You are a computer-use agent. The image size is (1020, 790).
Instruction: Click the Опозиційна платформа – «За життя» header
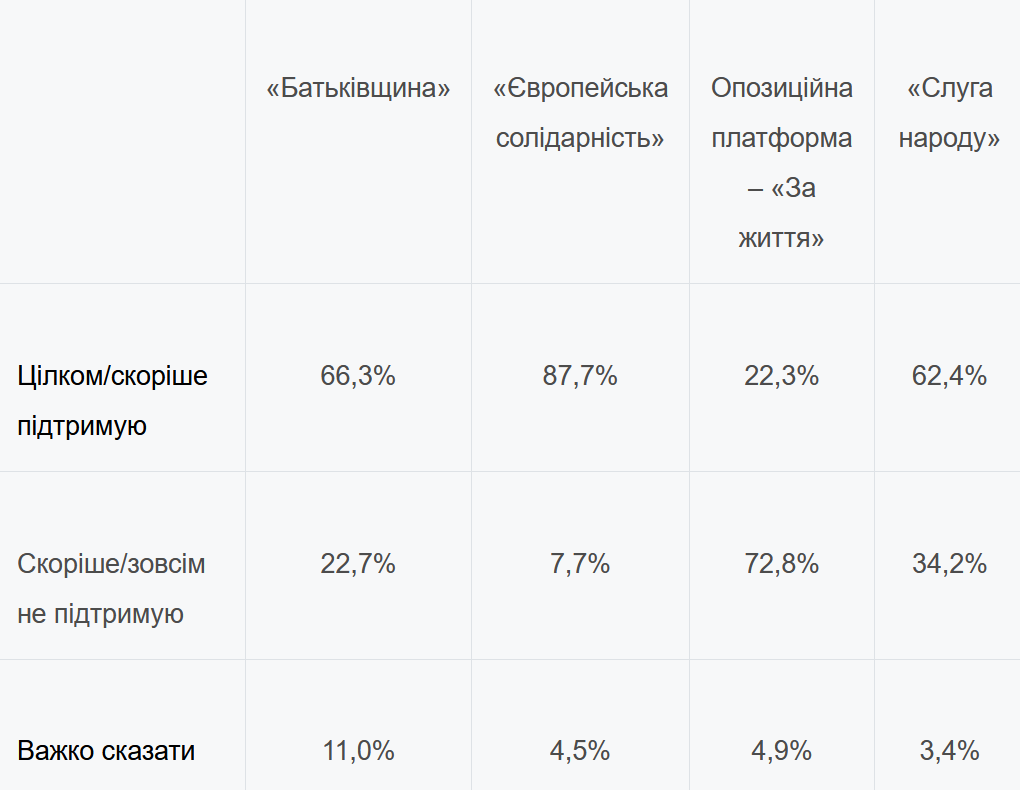782,163
